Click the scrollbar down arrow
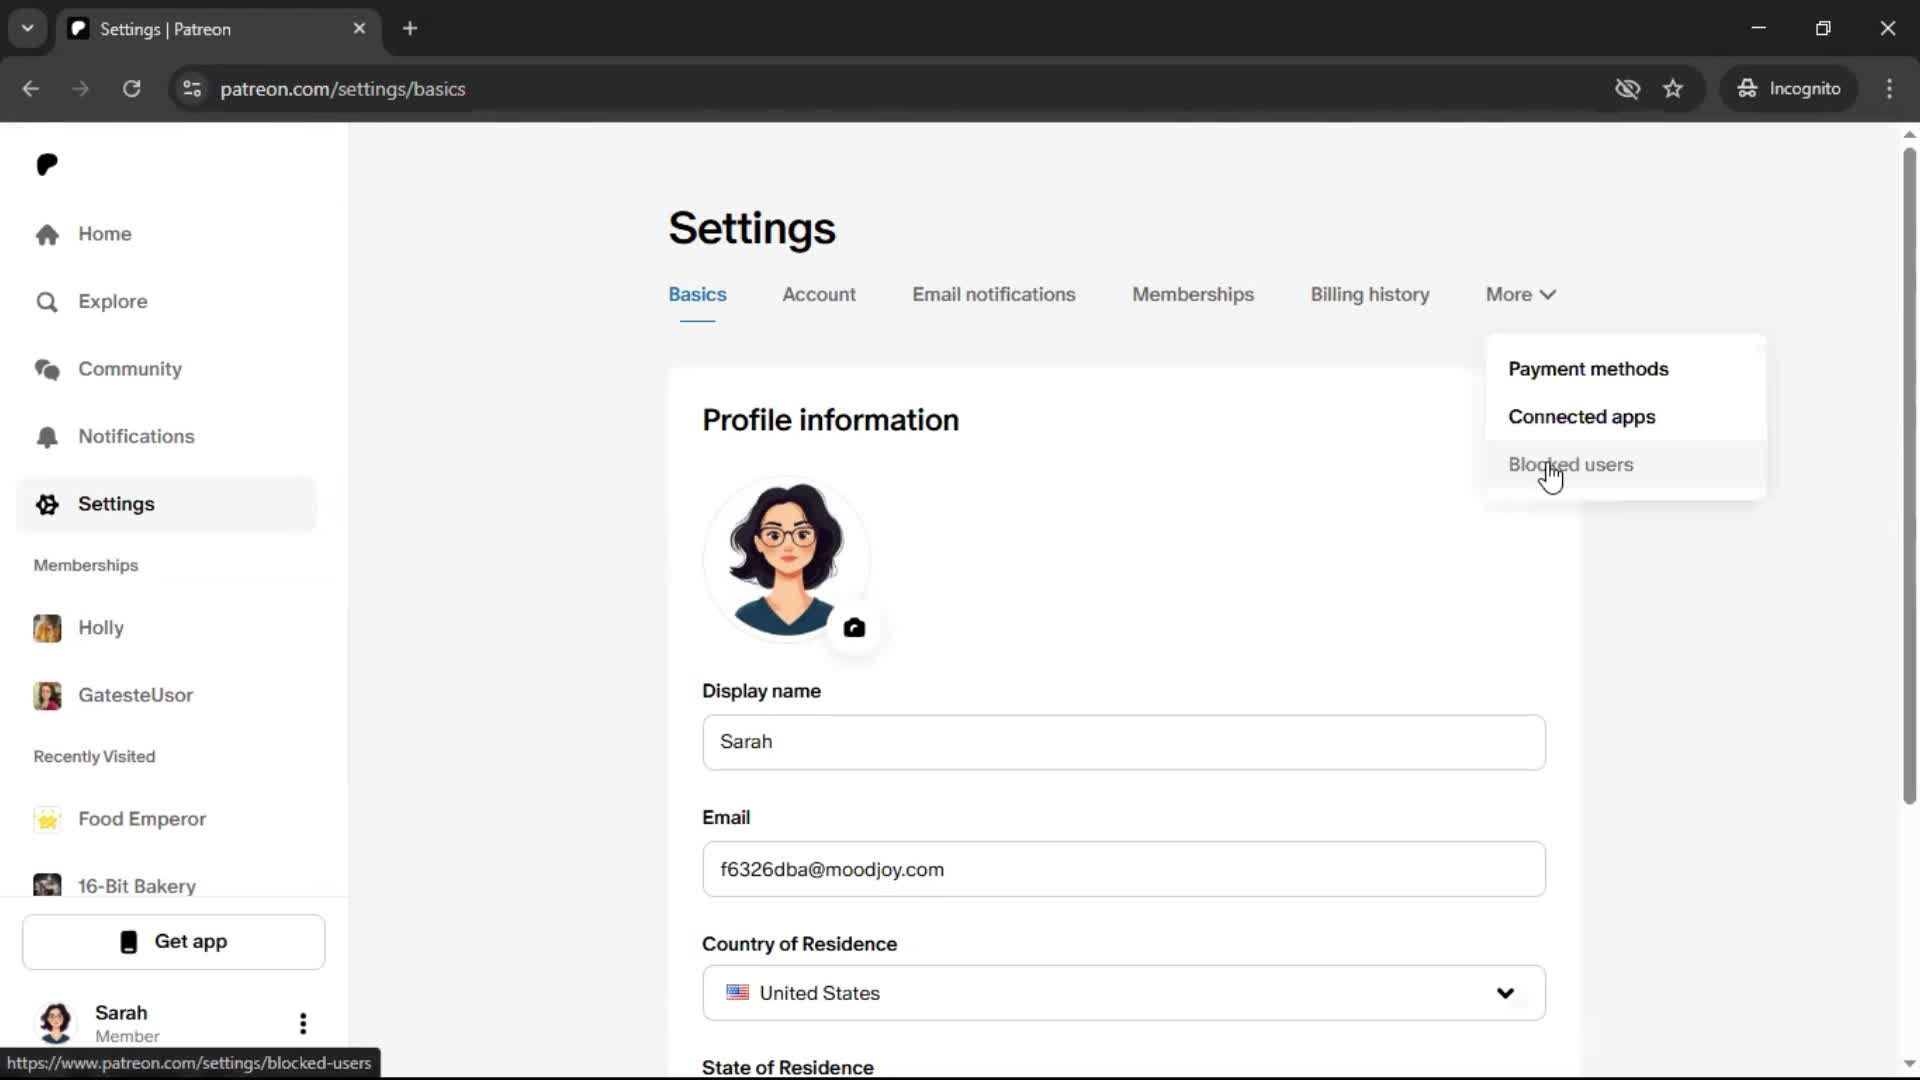1920x1080 pixels. 1909,1064
